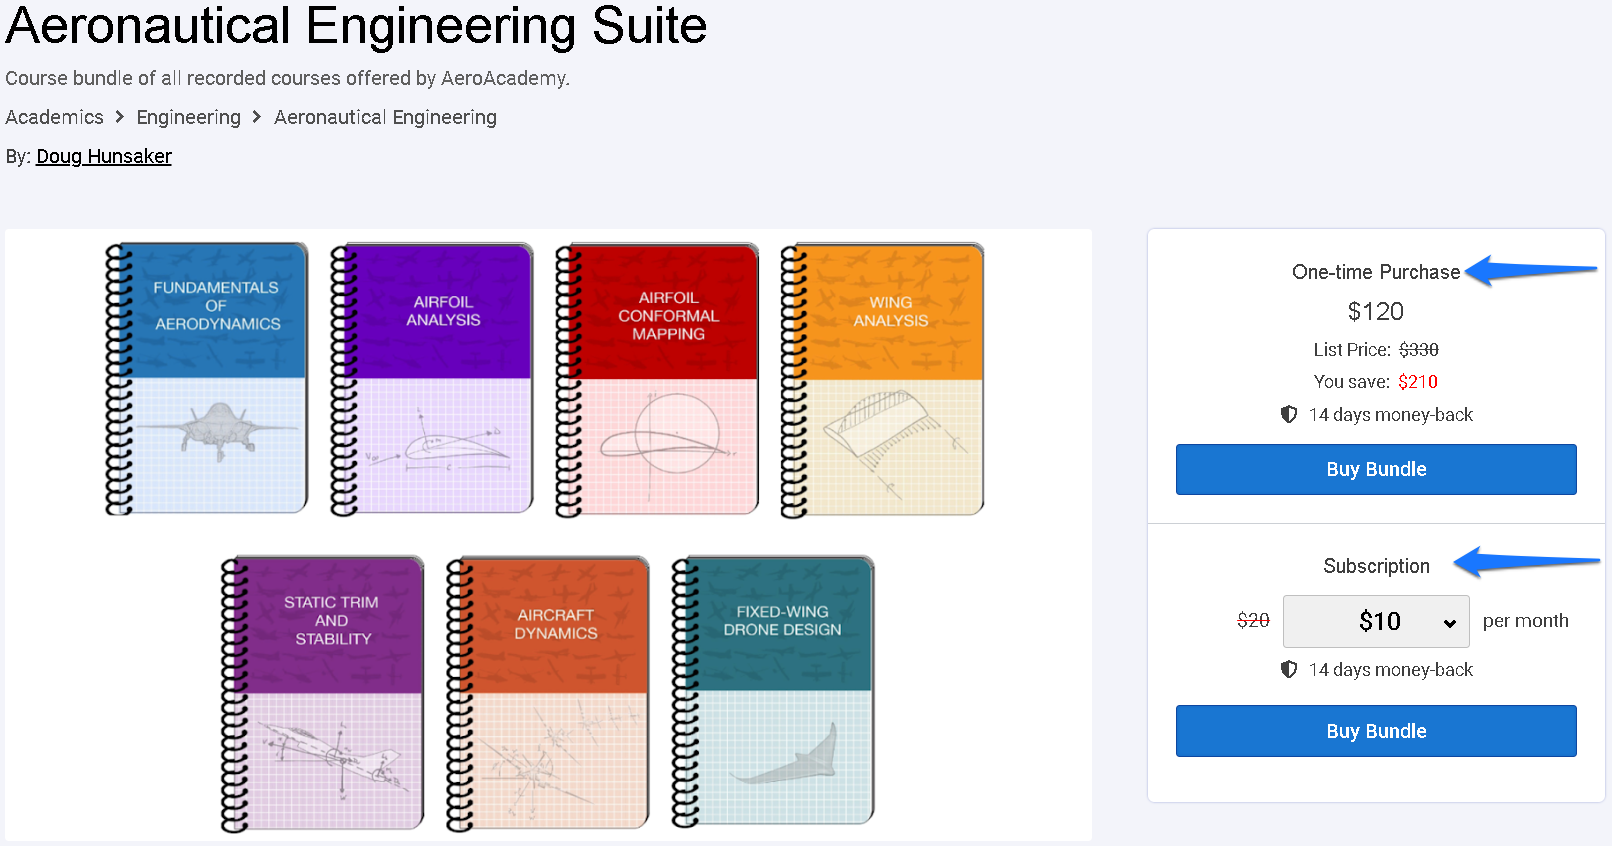Click the Fixed-Wing Drone Design notebook

pos(773,691)
